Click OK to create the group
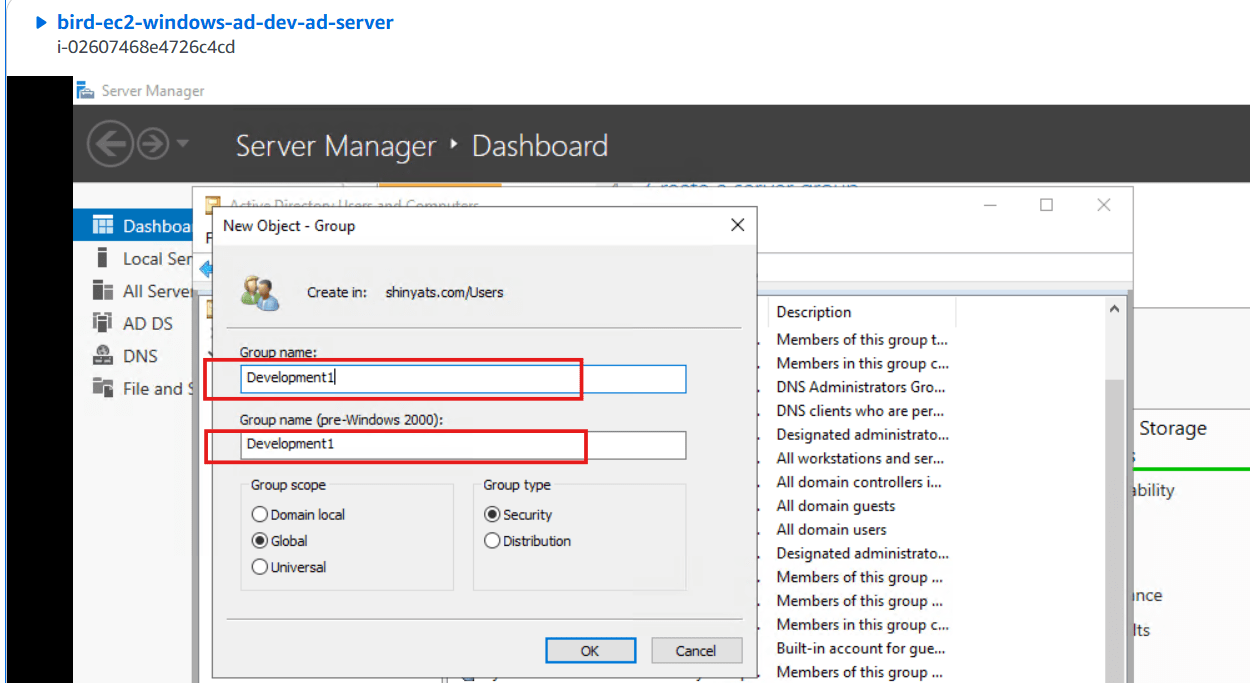 [590, 650]
